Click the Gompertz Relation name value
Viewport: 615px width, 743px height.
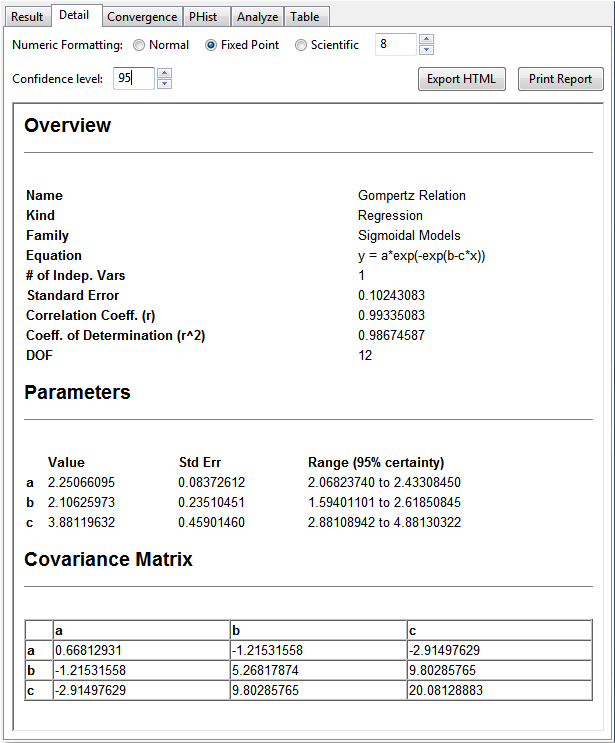(412, 195)
